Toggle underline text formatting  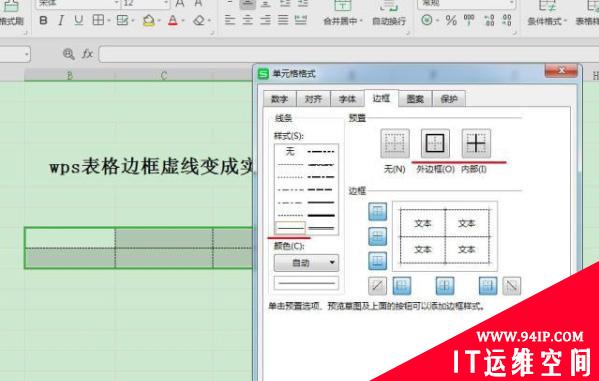click(x=79, y=20)
